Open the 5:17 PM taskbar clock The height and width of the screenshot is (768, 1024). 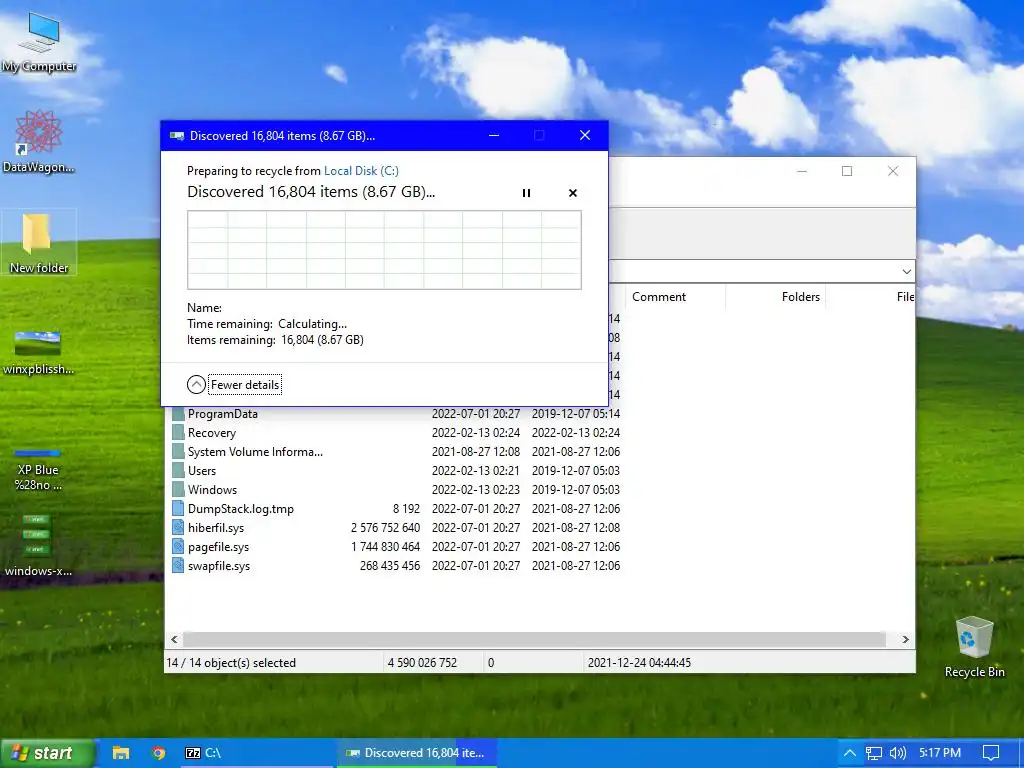pos(940,753)
